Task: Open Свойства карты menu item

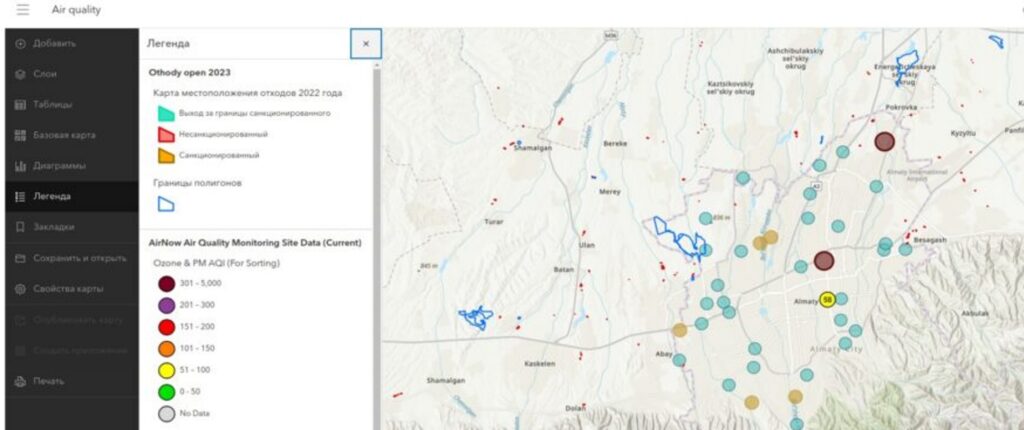Action: 72,288
